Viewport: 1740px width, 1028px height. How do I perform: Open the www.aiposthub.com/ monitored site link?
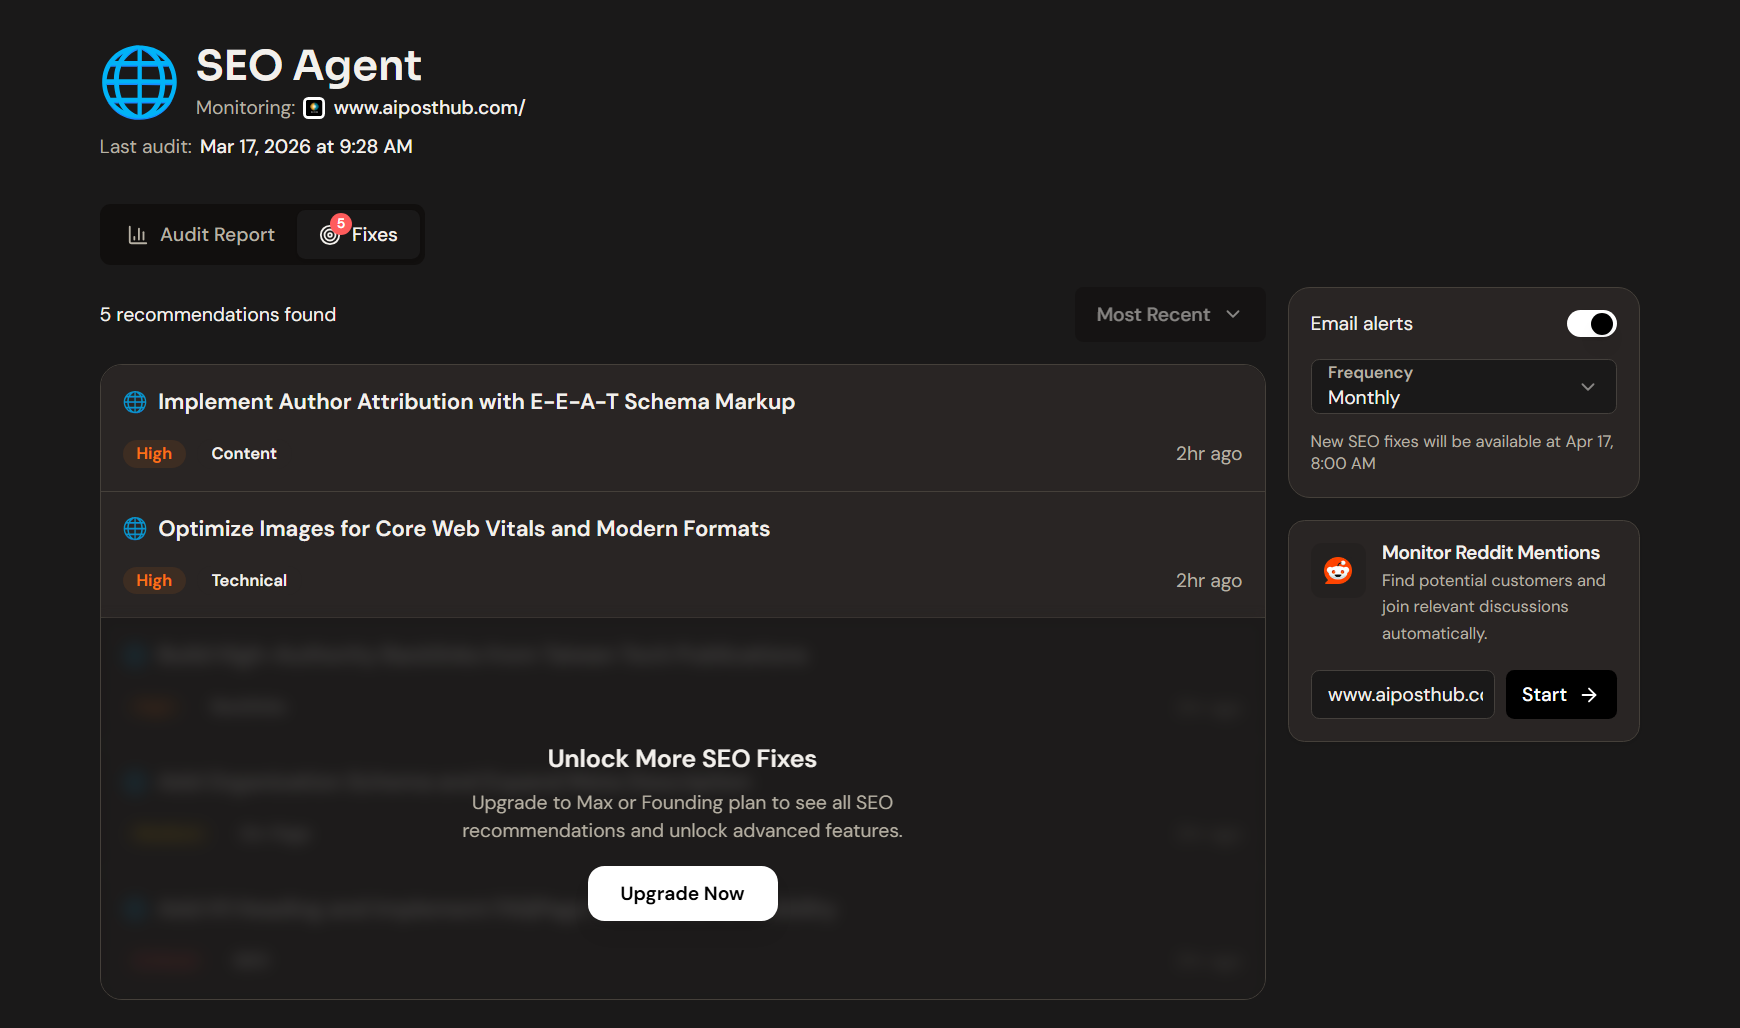[429, 108]
